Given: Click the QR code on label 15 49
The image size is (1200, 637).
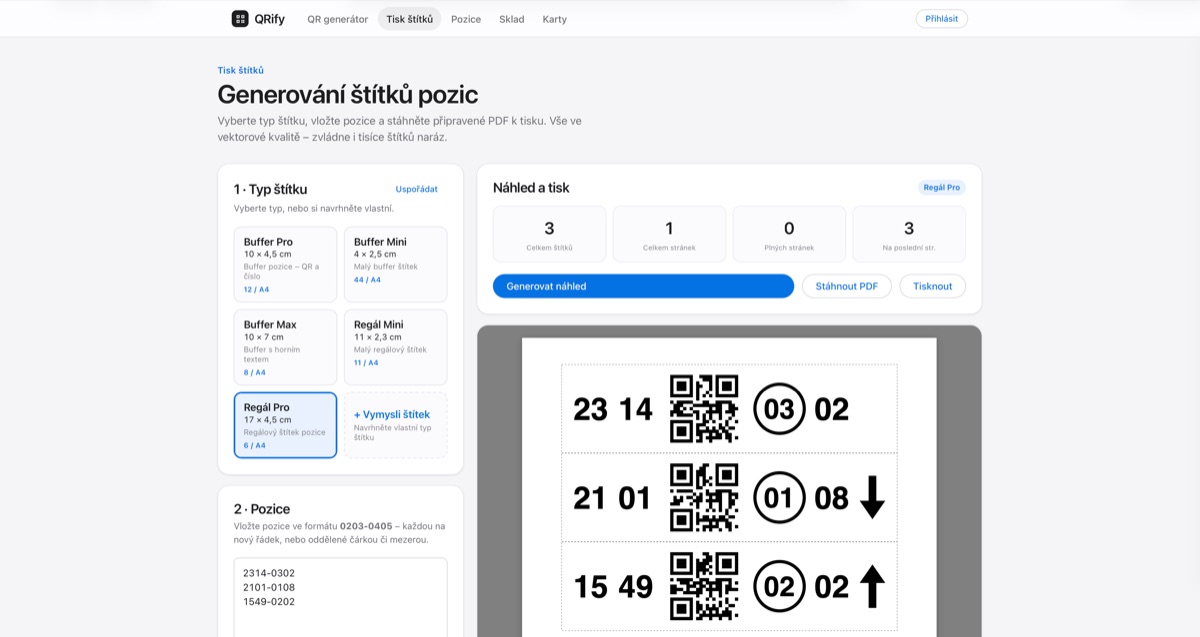Looking at the screenshot, I should 704,586.
